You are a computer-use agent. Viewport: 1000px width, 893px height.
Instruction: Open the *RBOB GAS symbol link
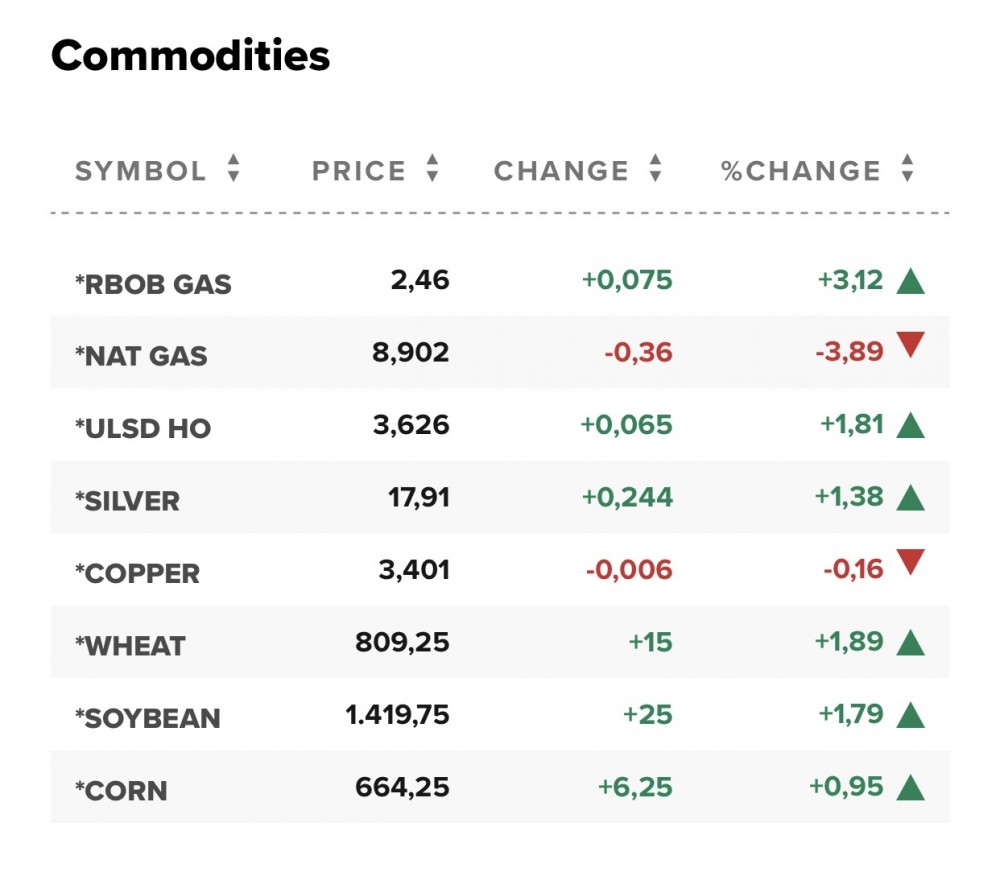tap(153, 284)
